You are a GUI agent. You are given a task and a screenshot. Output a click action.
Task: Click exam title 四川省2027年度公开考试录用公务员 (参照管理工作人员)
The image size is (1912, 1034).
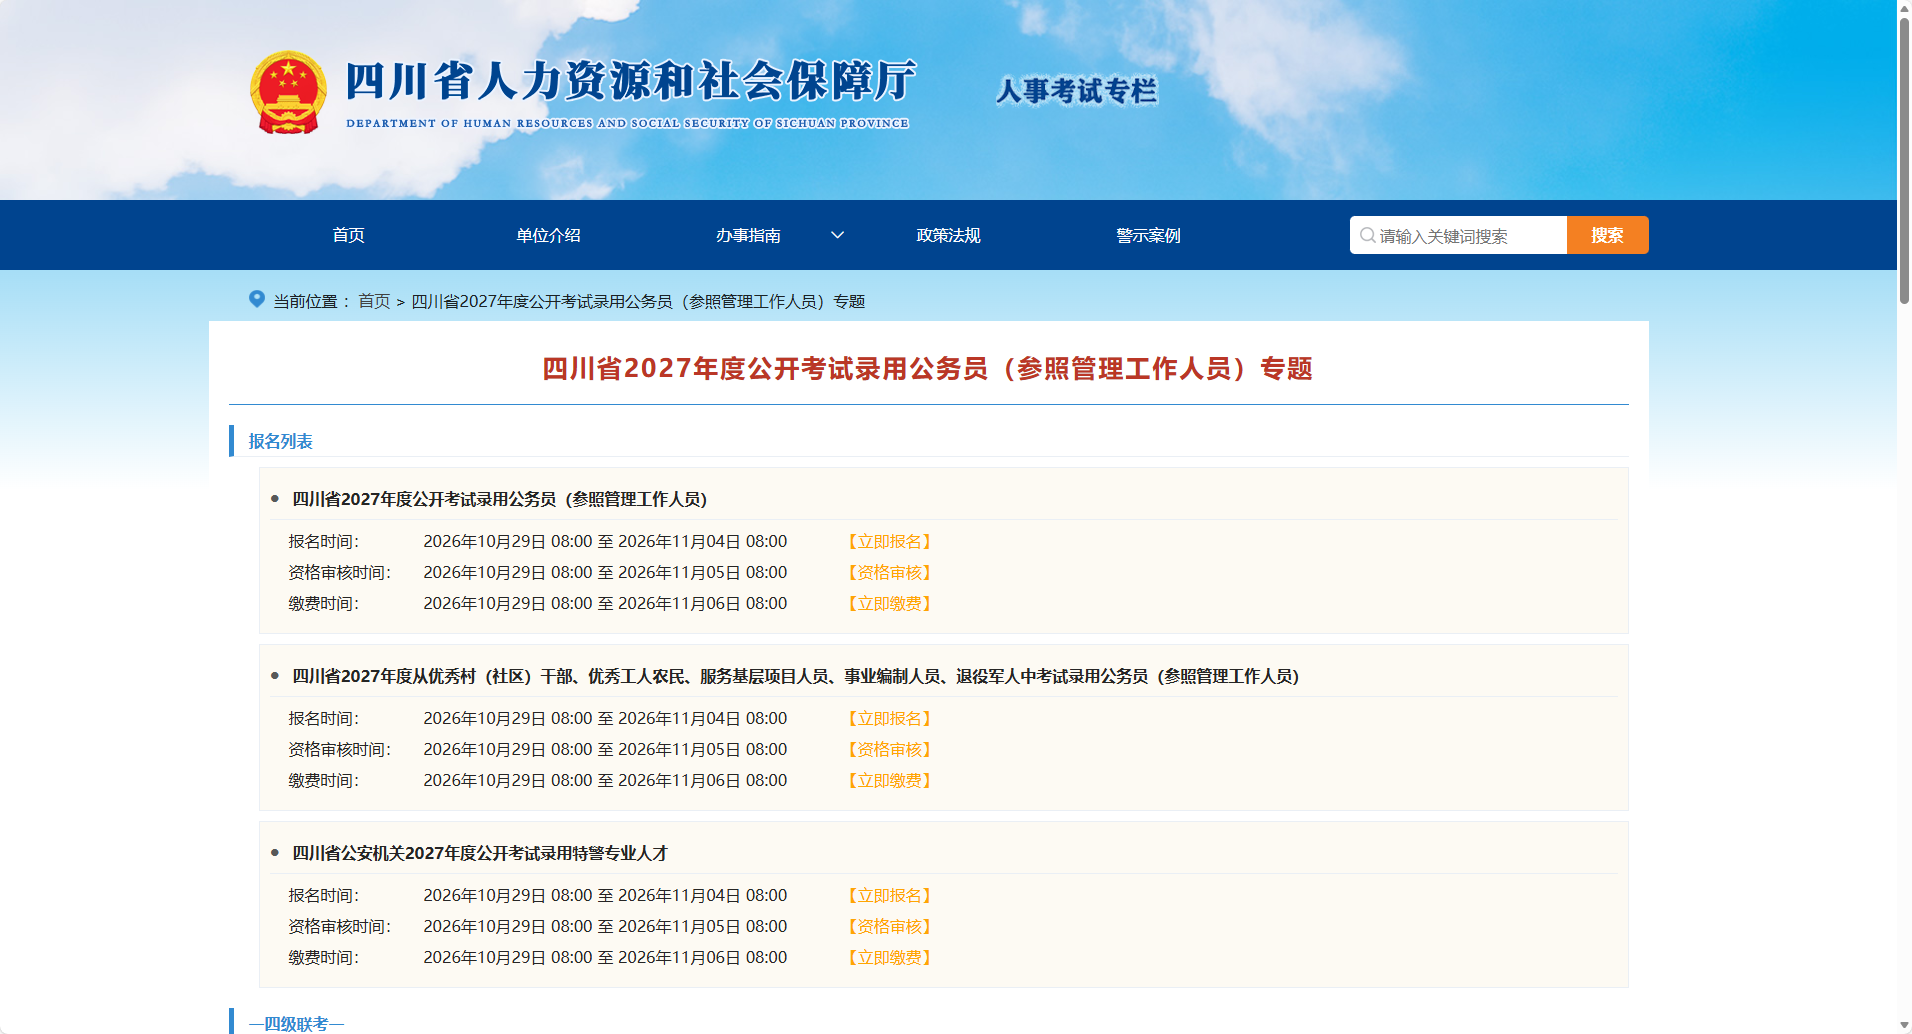(499, 499)
